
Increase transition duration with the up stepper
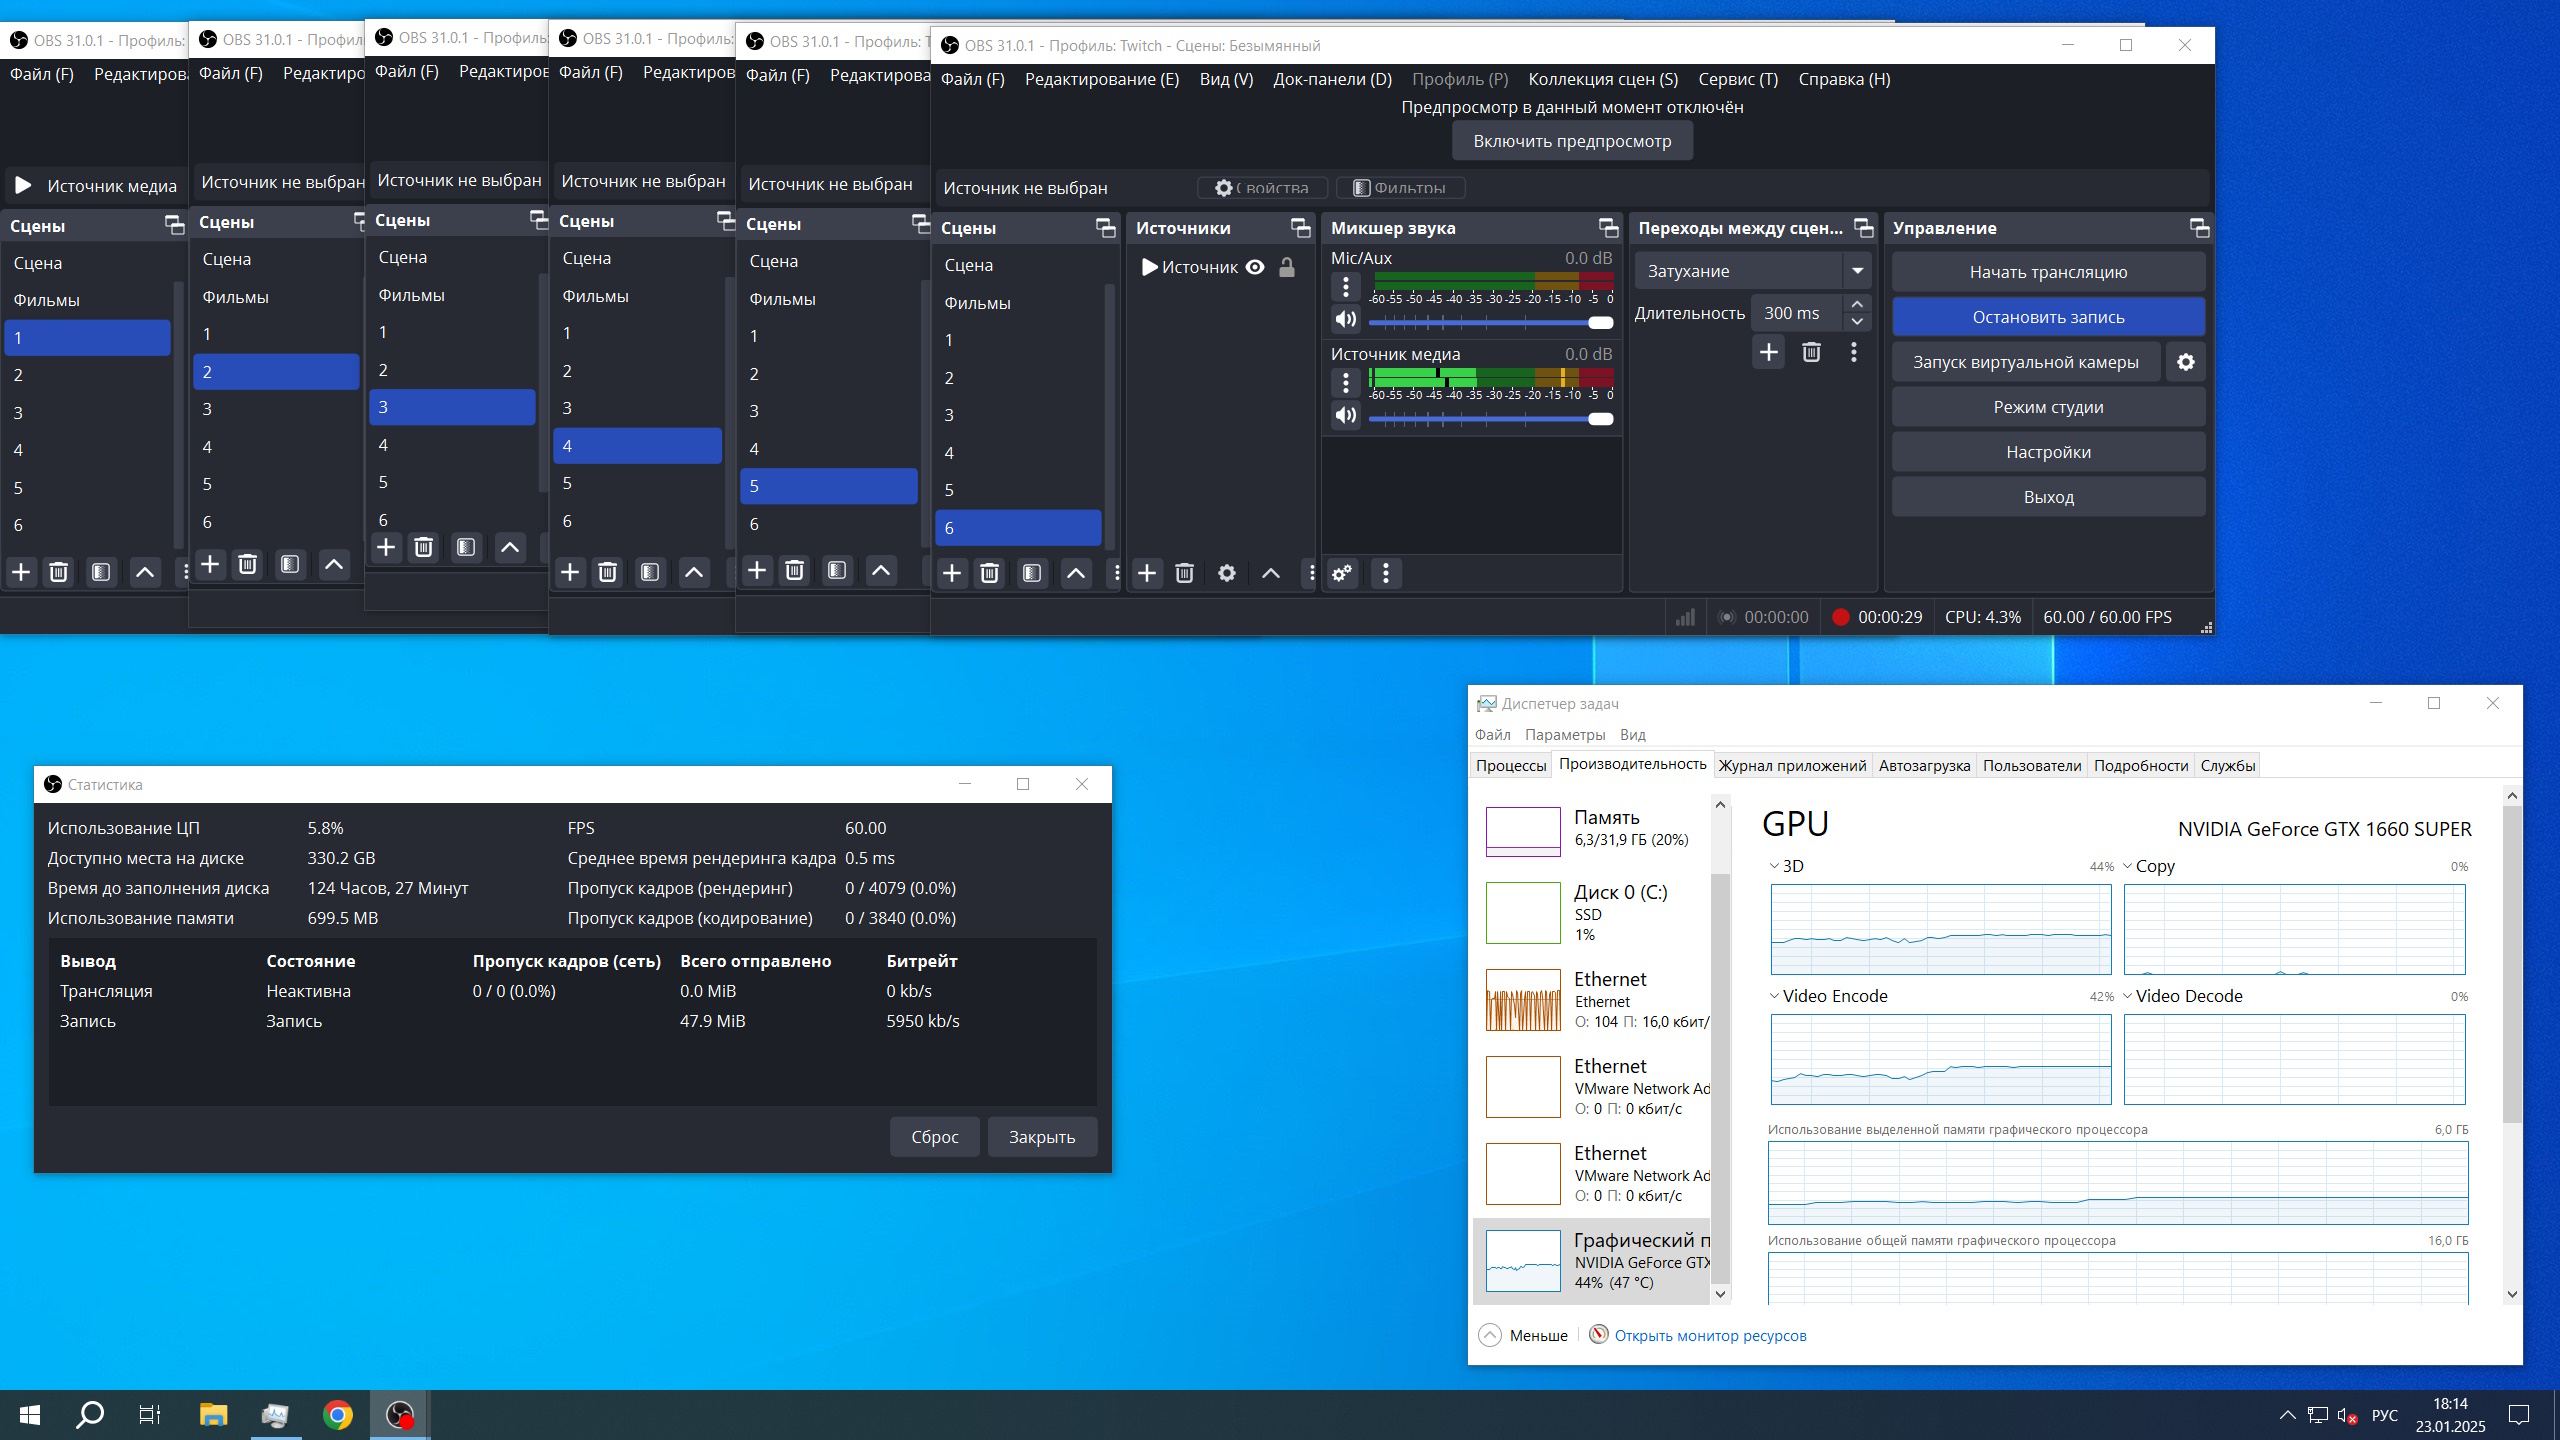1857,304
